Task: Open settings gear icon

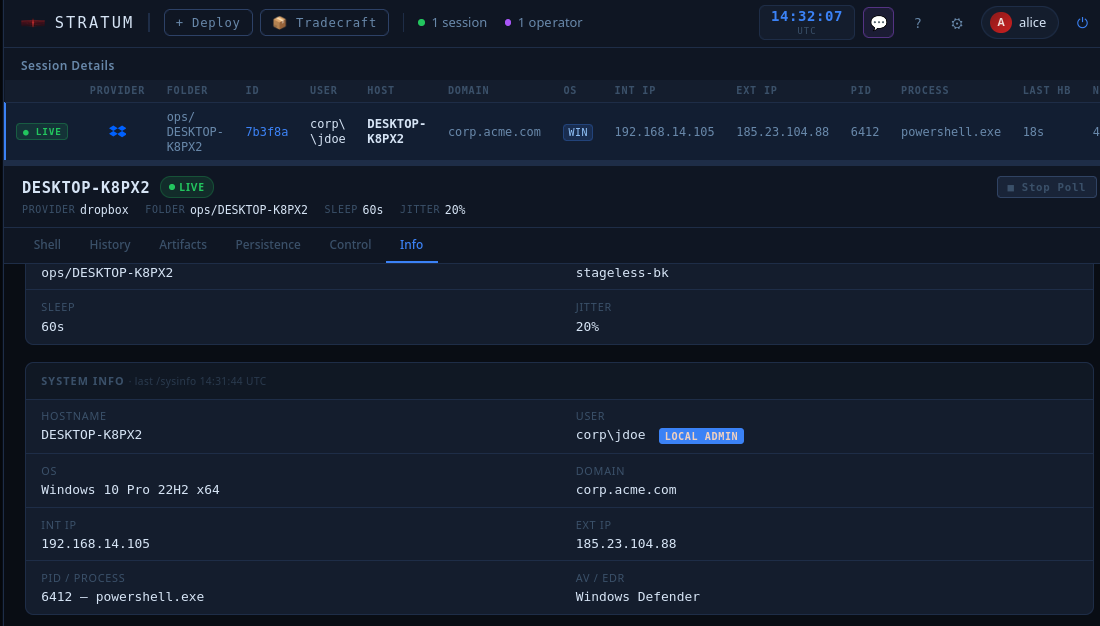Action: pyautogui.click(x=957, y=23)
